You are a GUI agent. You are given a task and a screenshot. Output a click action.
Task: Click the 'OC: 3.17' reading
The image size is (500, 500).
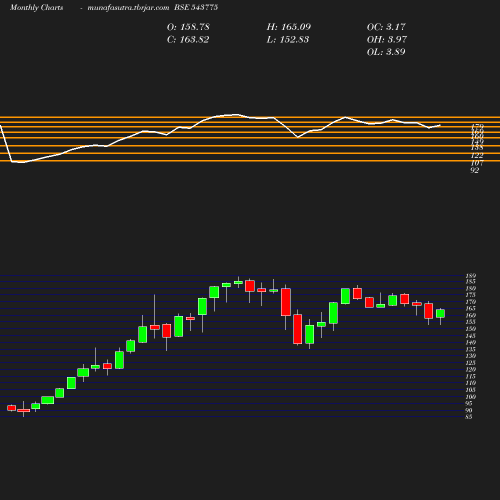(x=386, y=27)
